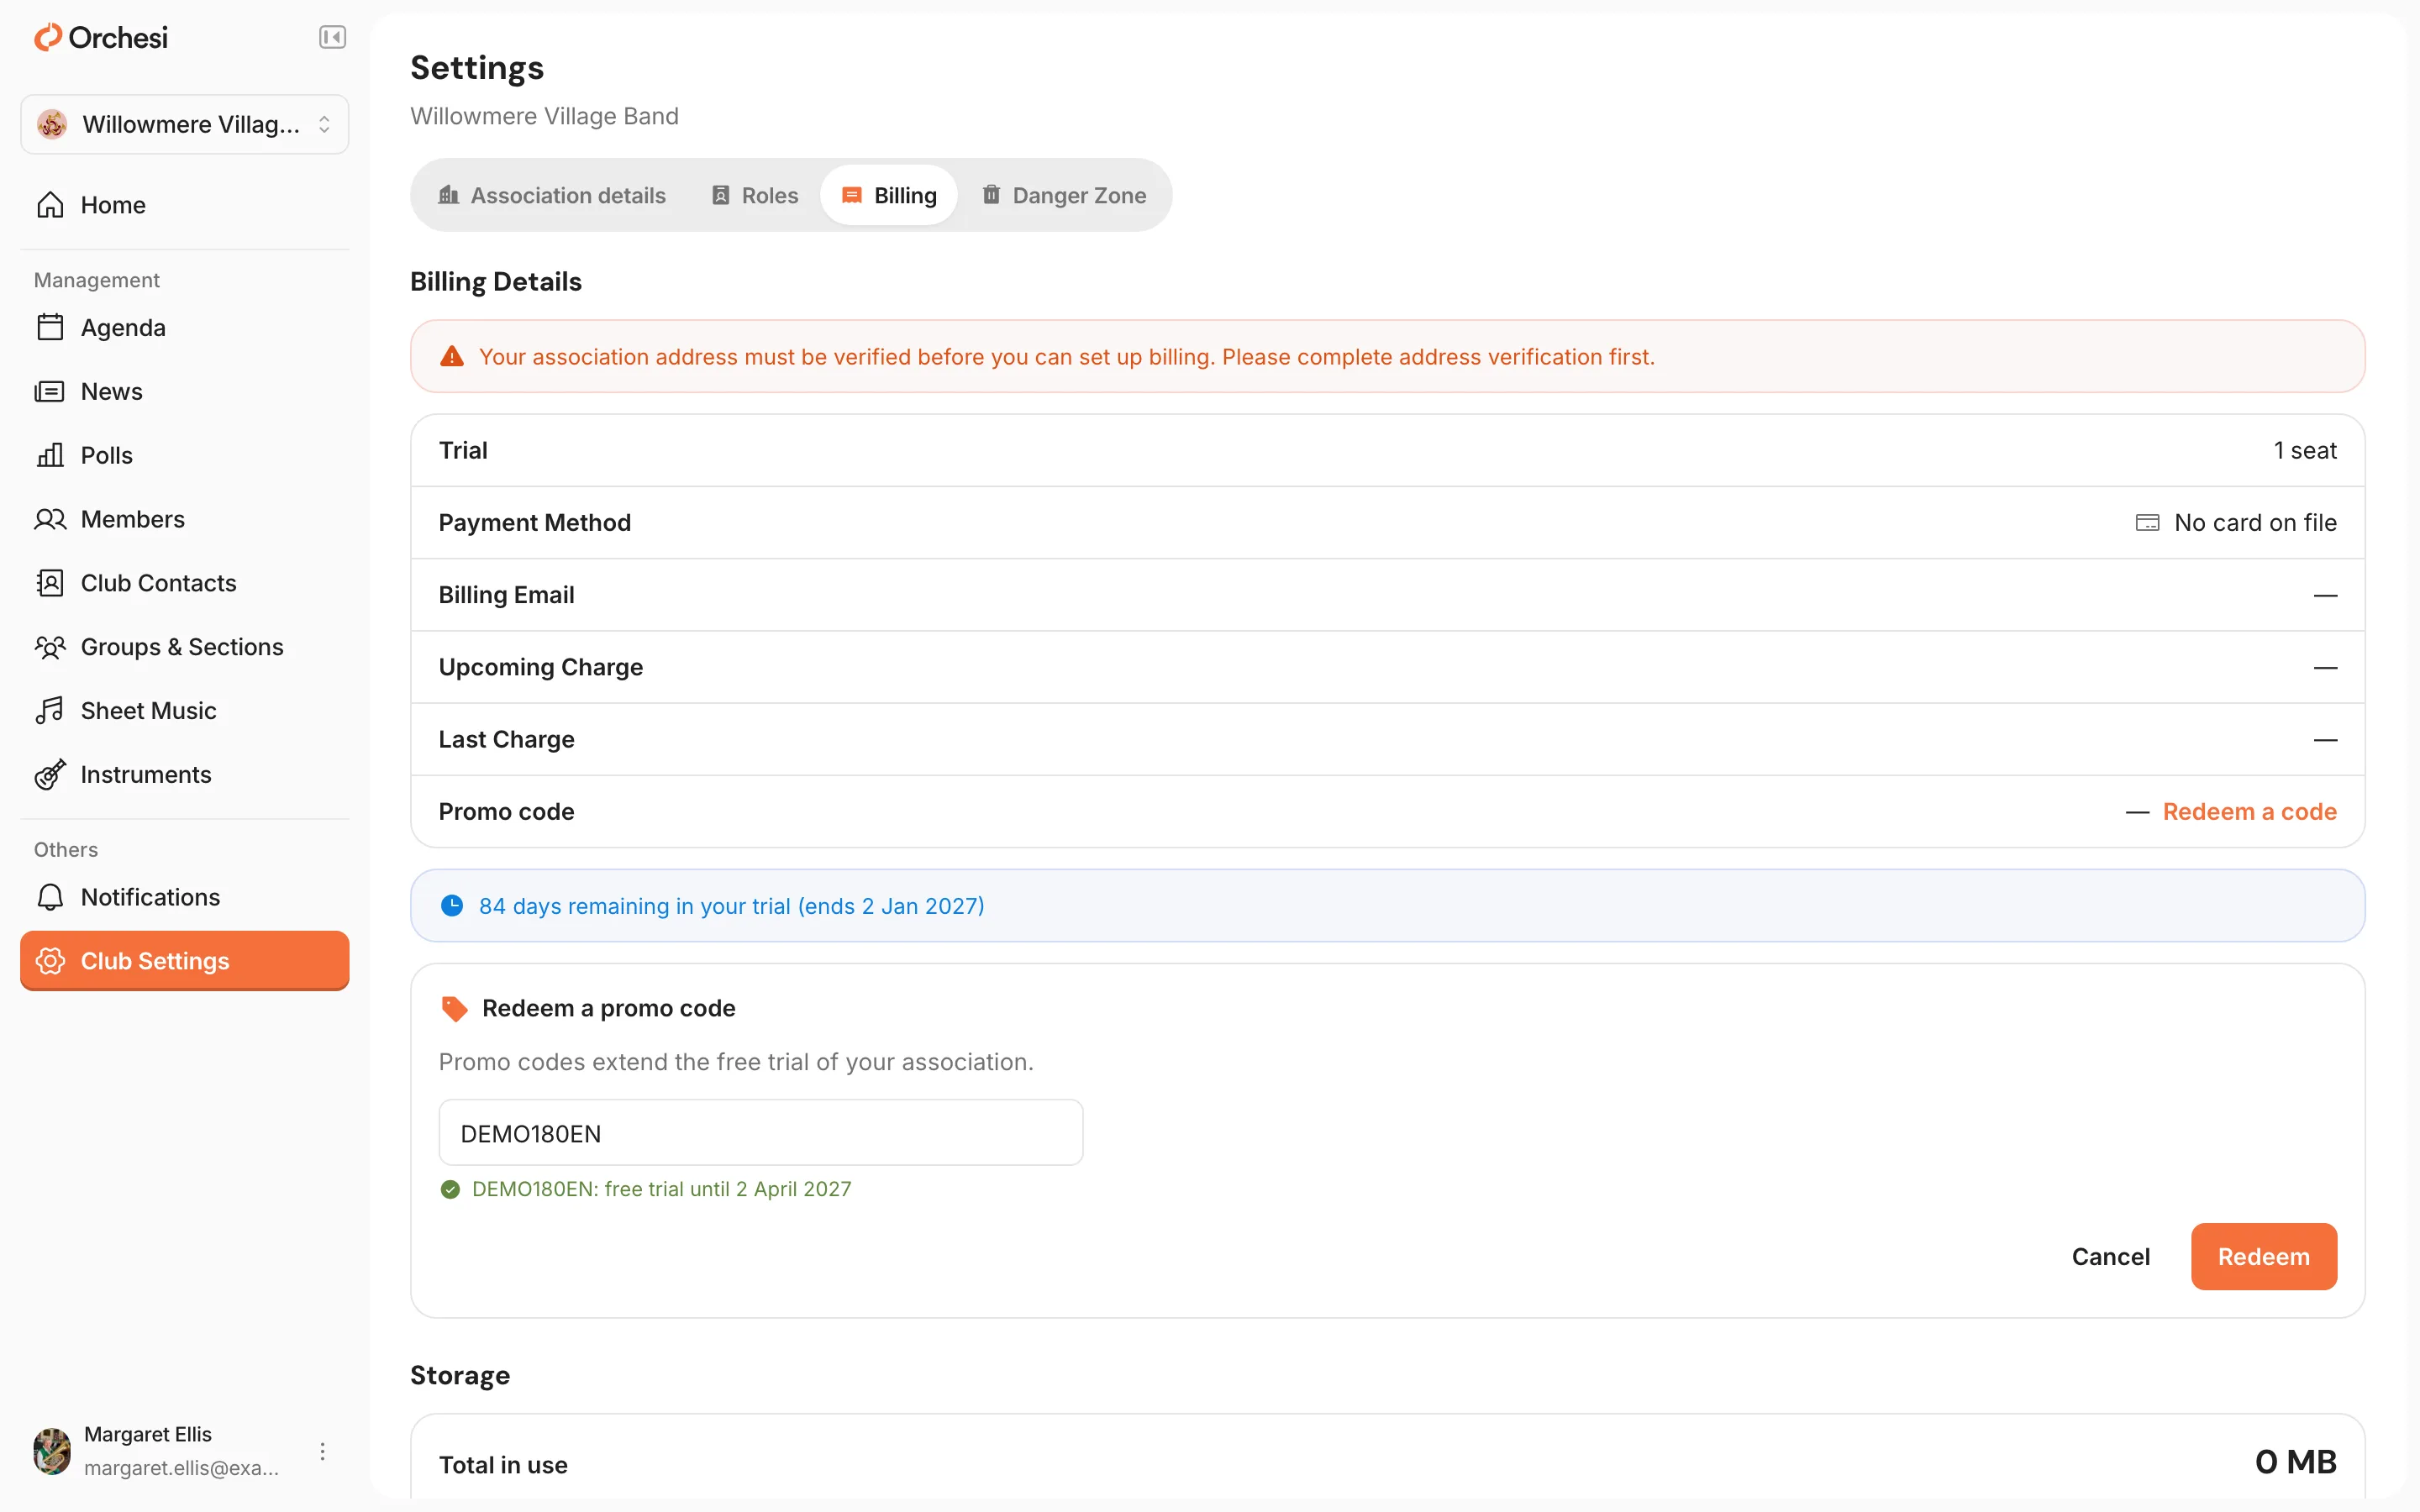
Task: Select the Billing tab
Action: [x=889, y=195]
